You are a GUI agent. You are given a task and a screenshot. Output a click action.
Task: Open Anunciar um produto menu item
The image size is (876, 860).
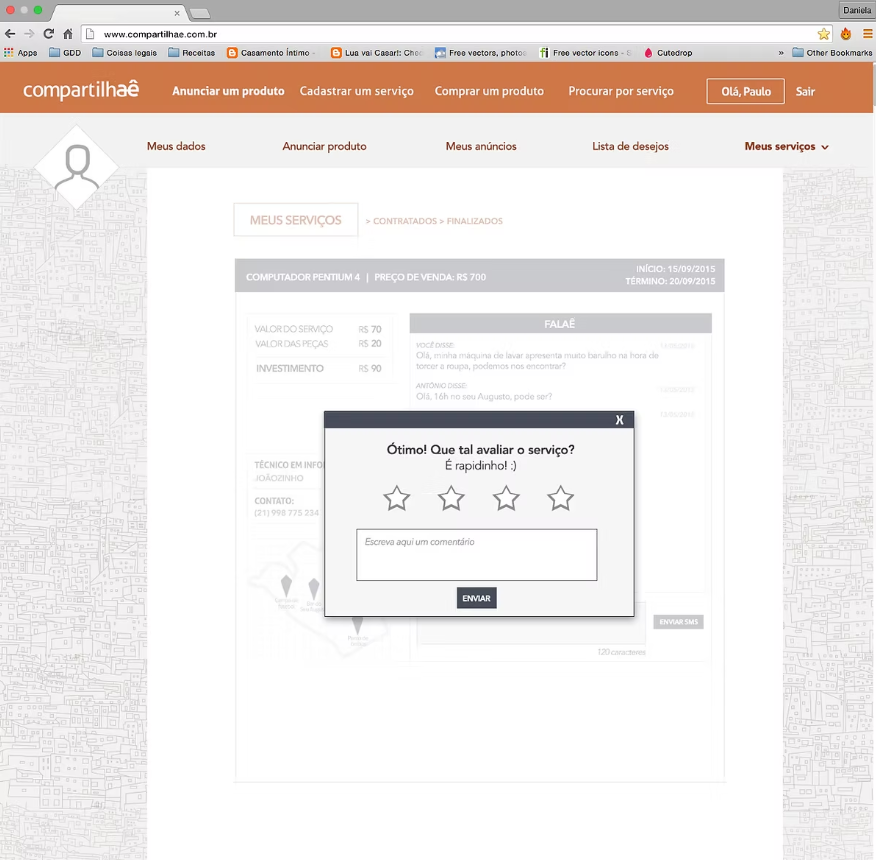pos(228,92)
